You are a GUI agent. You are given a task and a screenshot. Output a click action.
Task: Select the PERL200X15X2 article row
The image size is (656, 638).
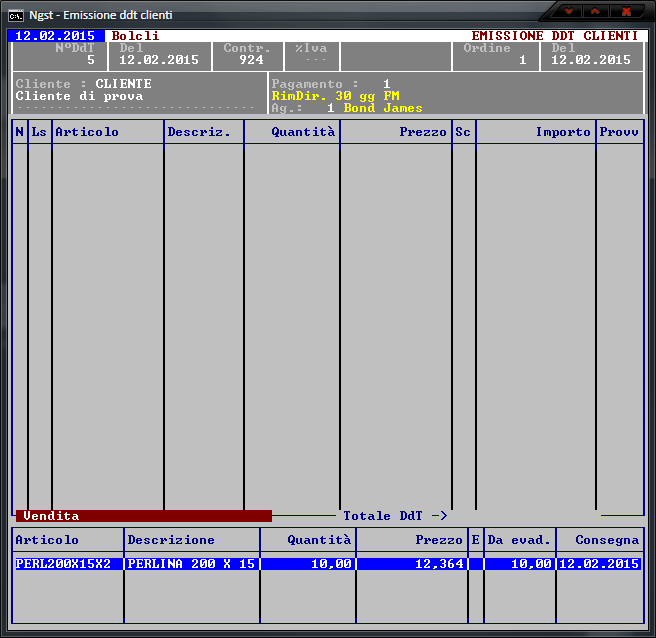pyautogui.click(x=68, y=564)
